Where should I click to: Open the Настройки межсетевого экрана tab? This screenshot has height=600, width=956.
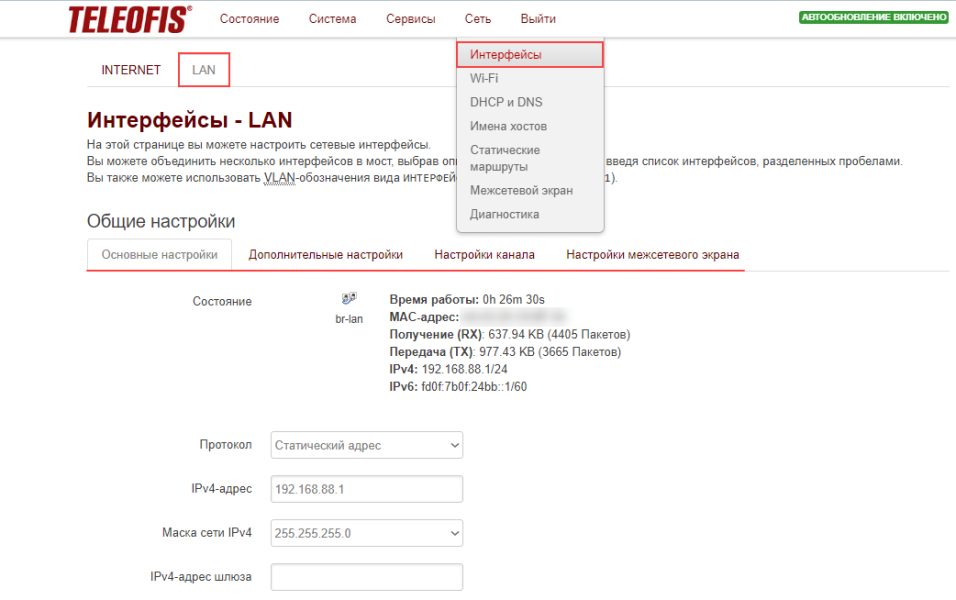point(652,255)
